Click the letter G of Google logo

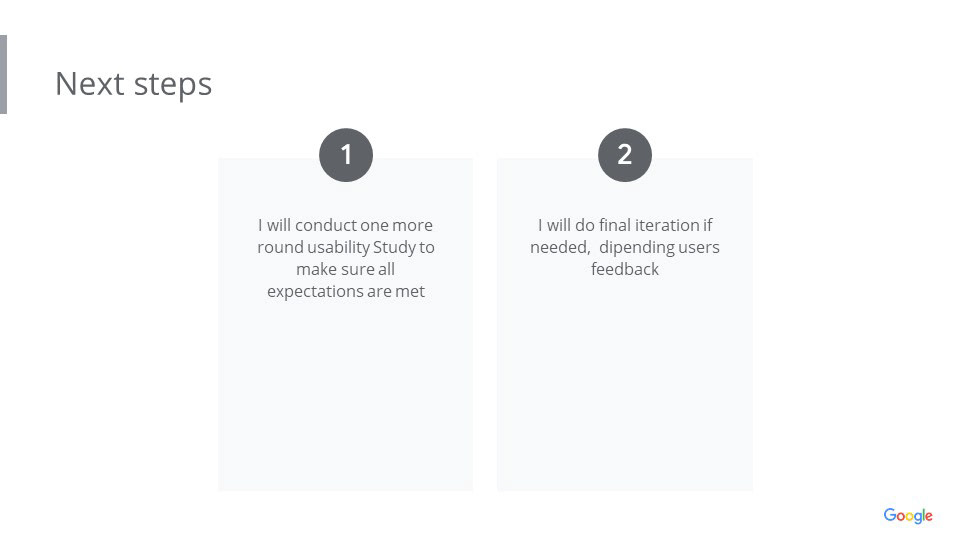click(890, 514)
